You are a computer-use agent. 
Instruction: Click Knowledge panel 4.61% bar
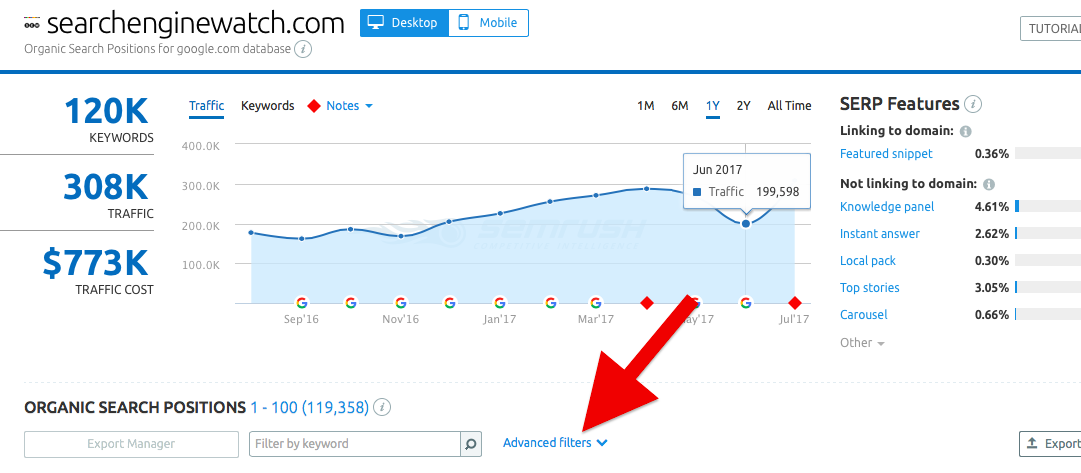[1048, 207]
